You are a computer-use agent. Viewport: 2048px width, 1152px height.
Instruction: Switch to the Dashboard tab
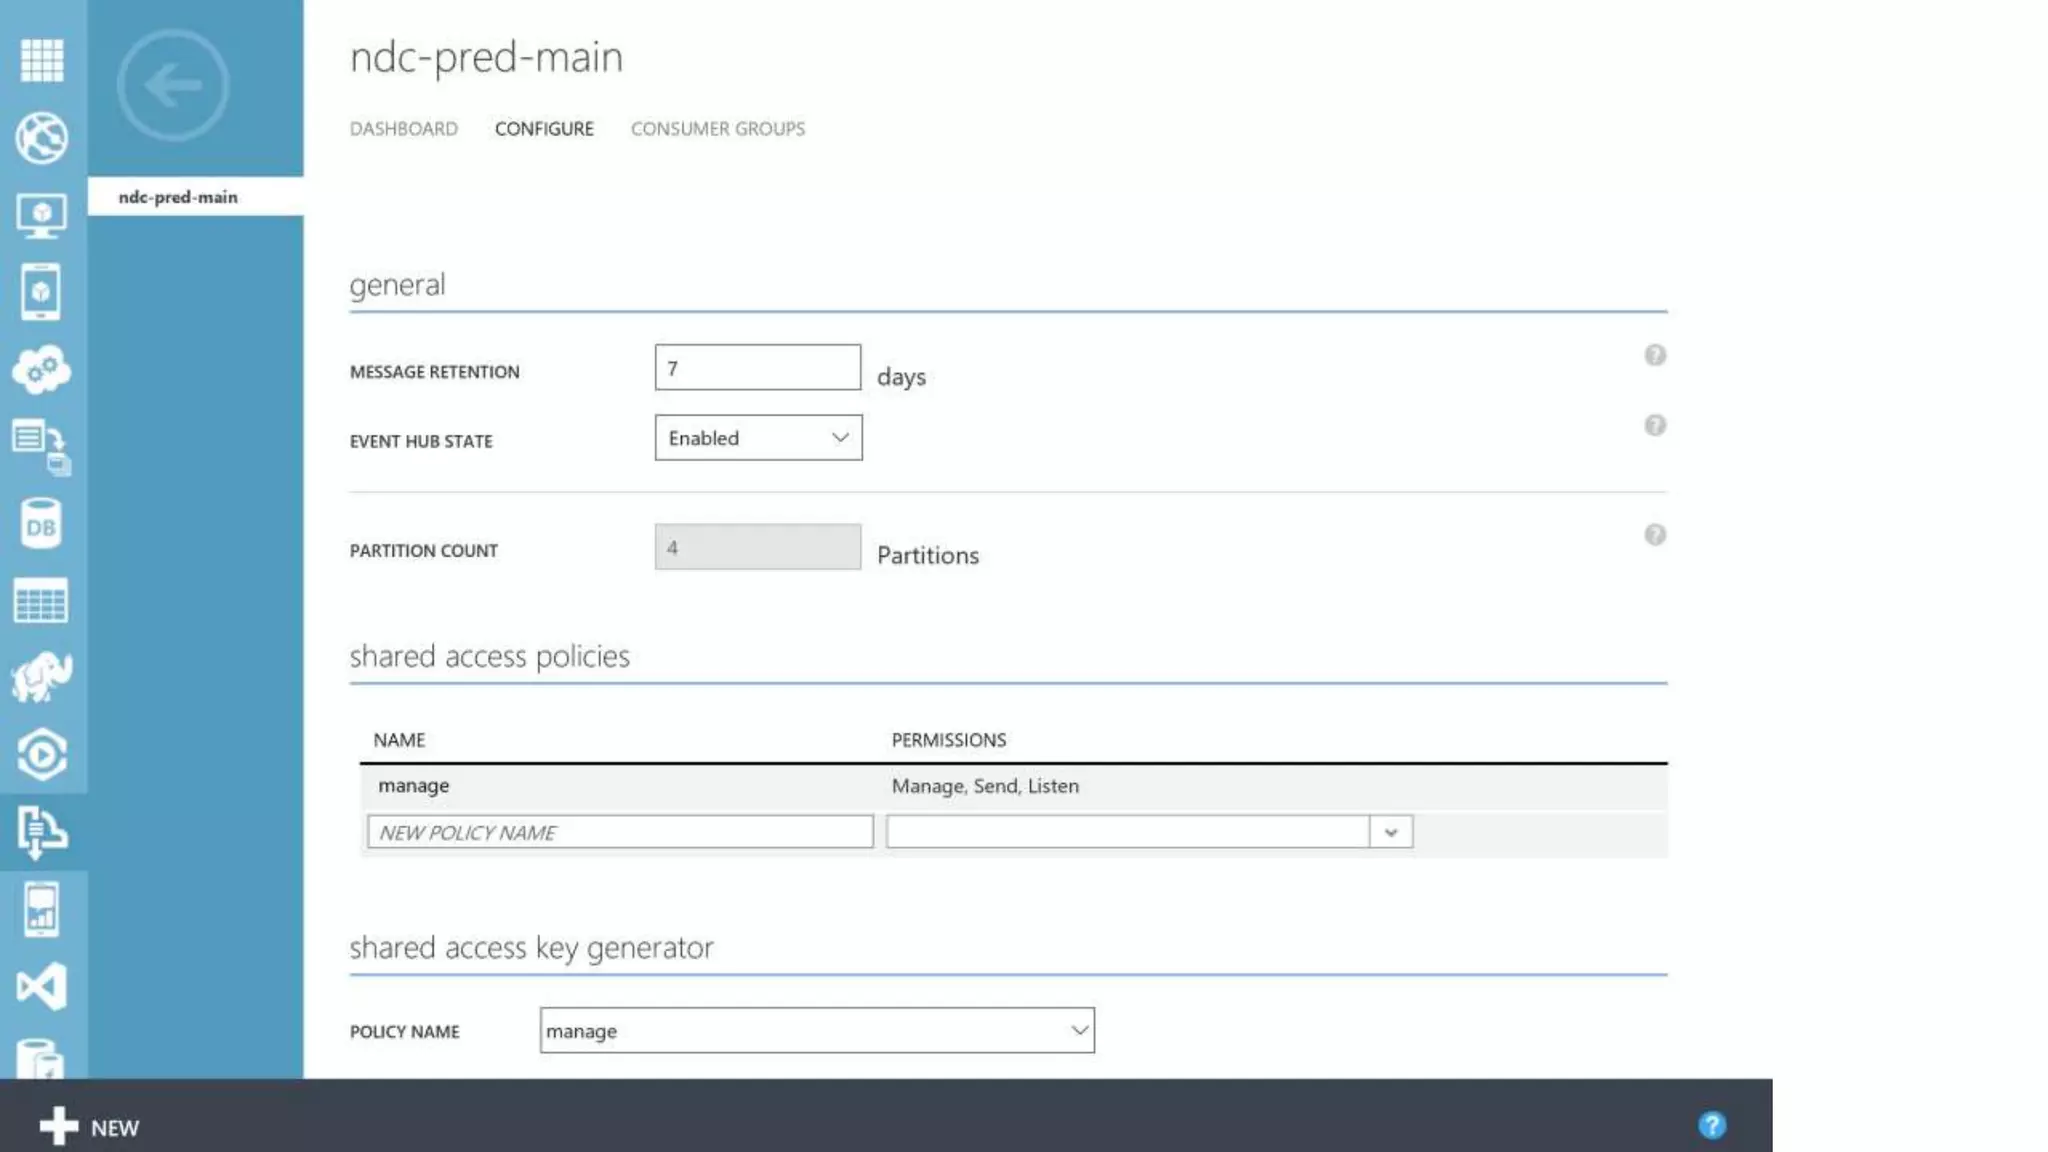point(404,129)
